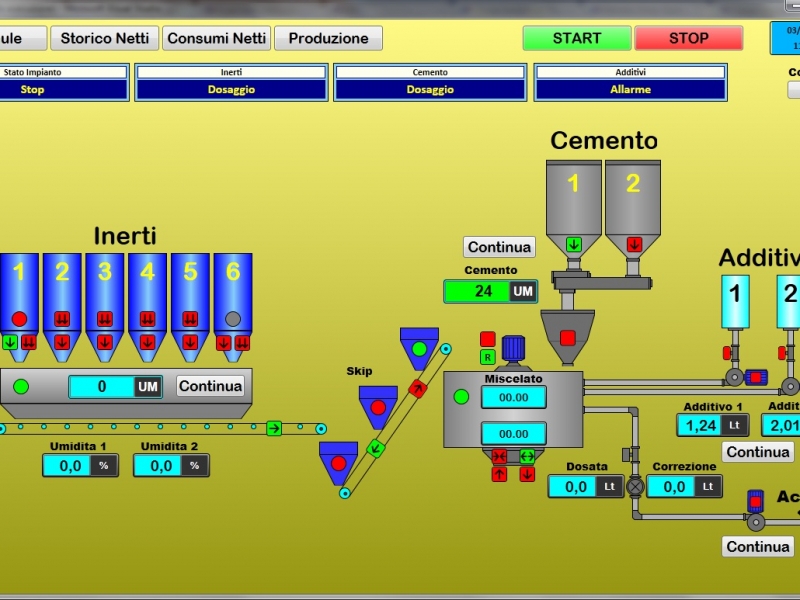Screen dimensions: 800x600
Task: Click the green discharge arrow on cement silo 1
Action: (x=574, y=244)
